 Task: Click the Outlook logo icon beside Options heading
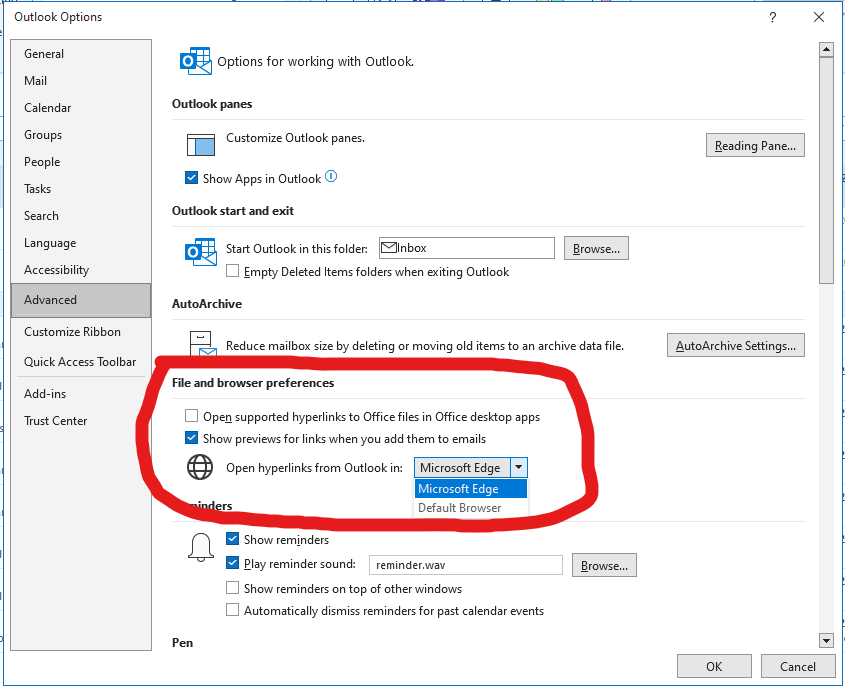pyautogui.click(x=195, y=61)
